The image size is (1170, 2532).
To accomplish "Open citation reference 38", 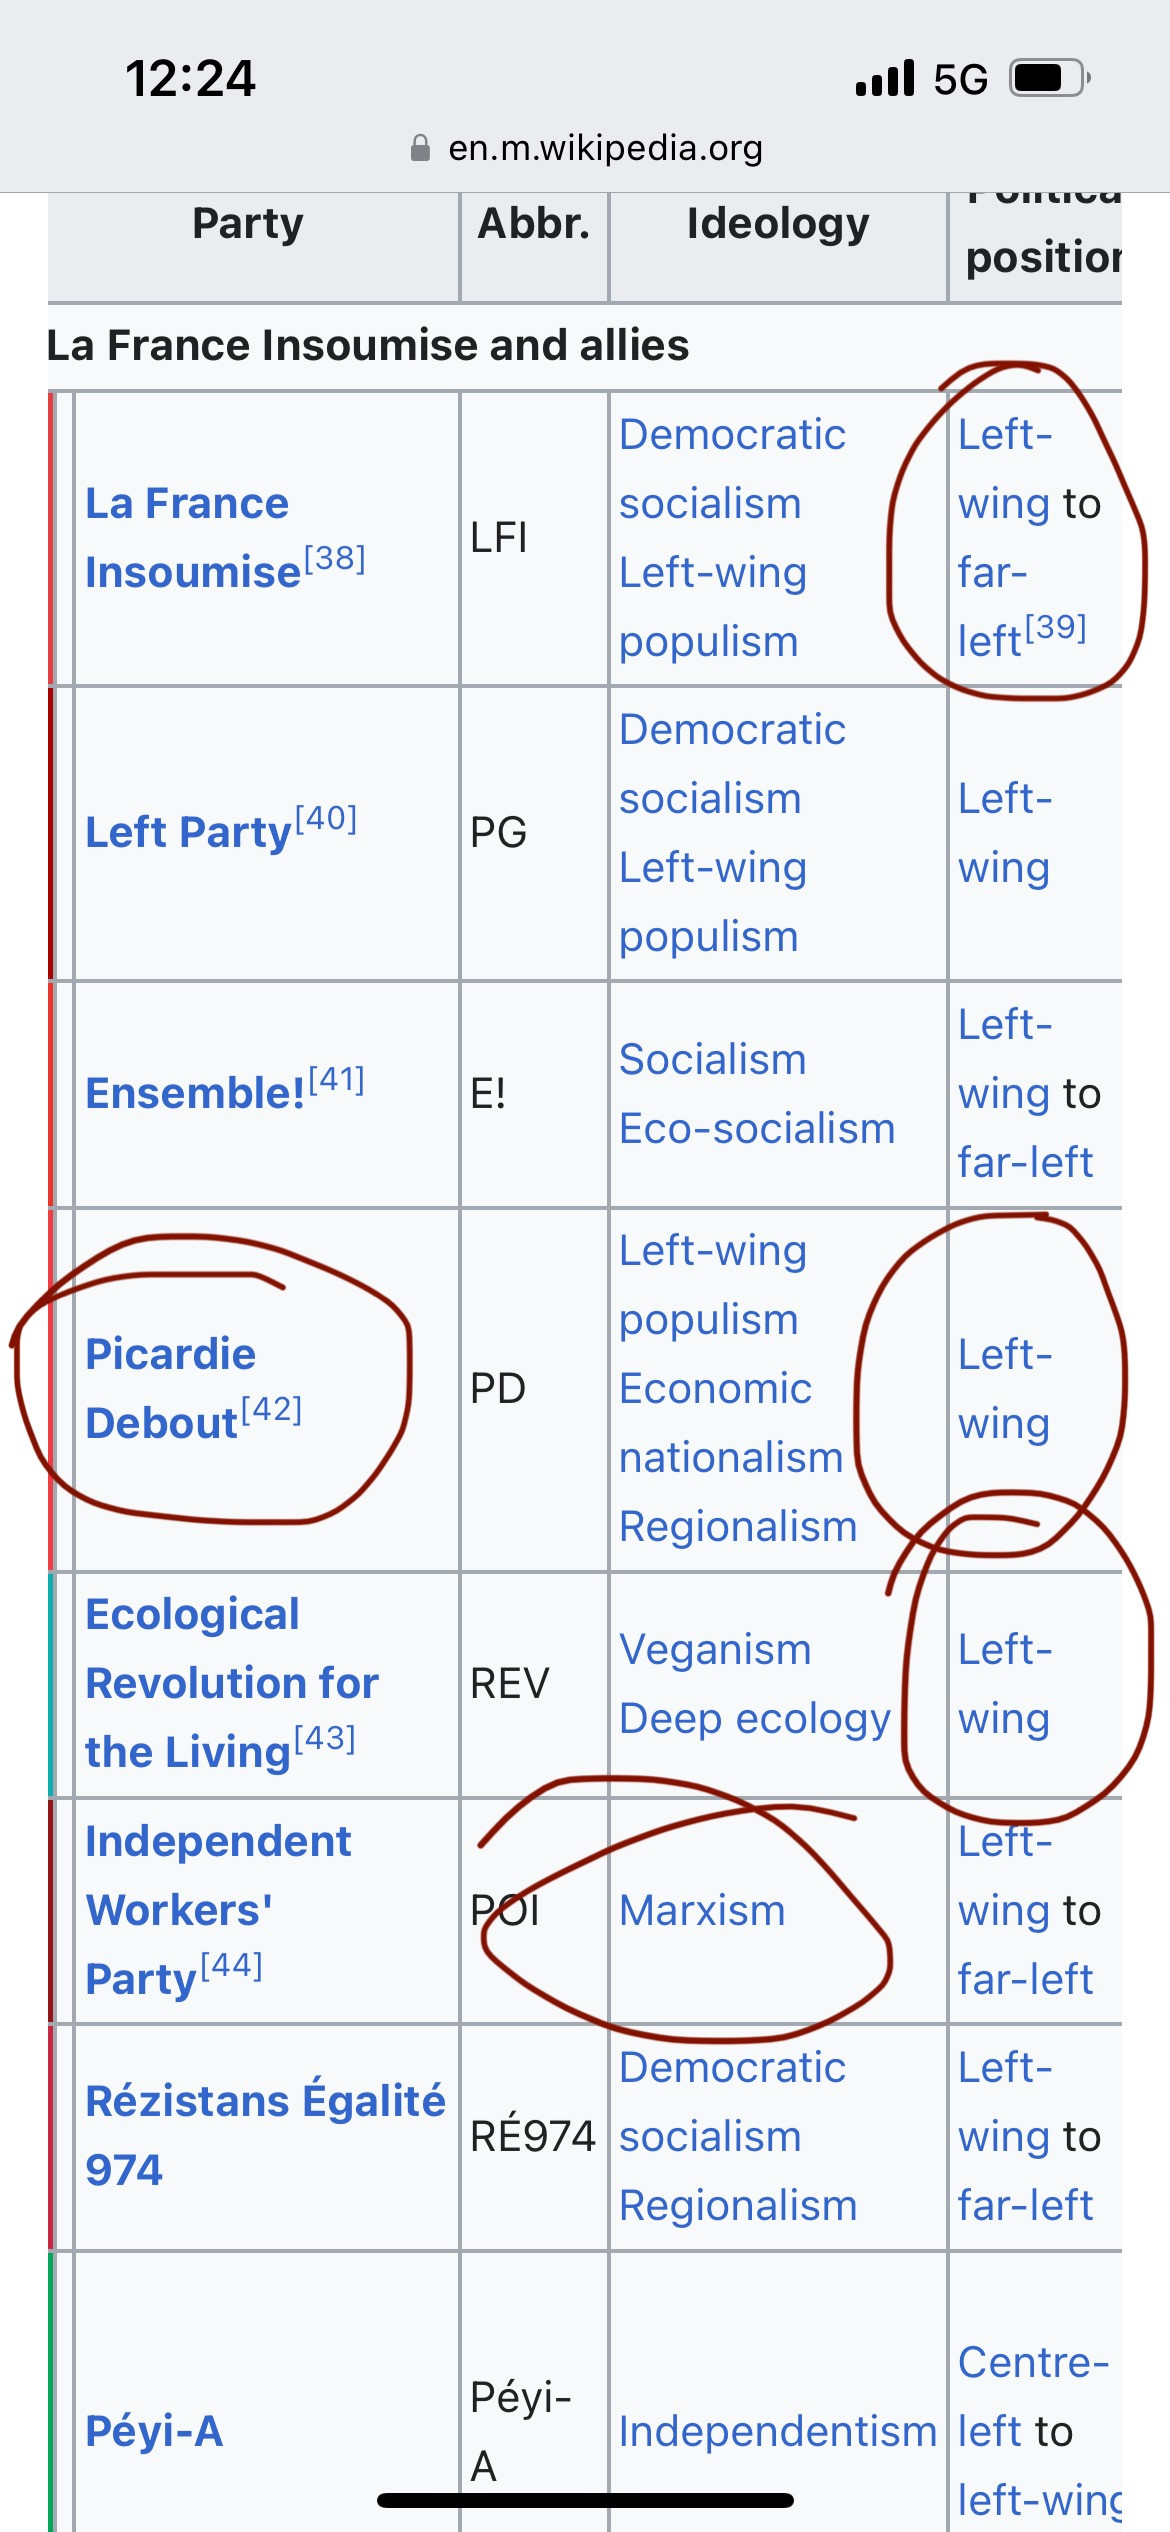I will tap(334, 558).
